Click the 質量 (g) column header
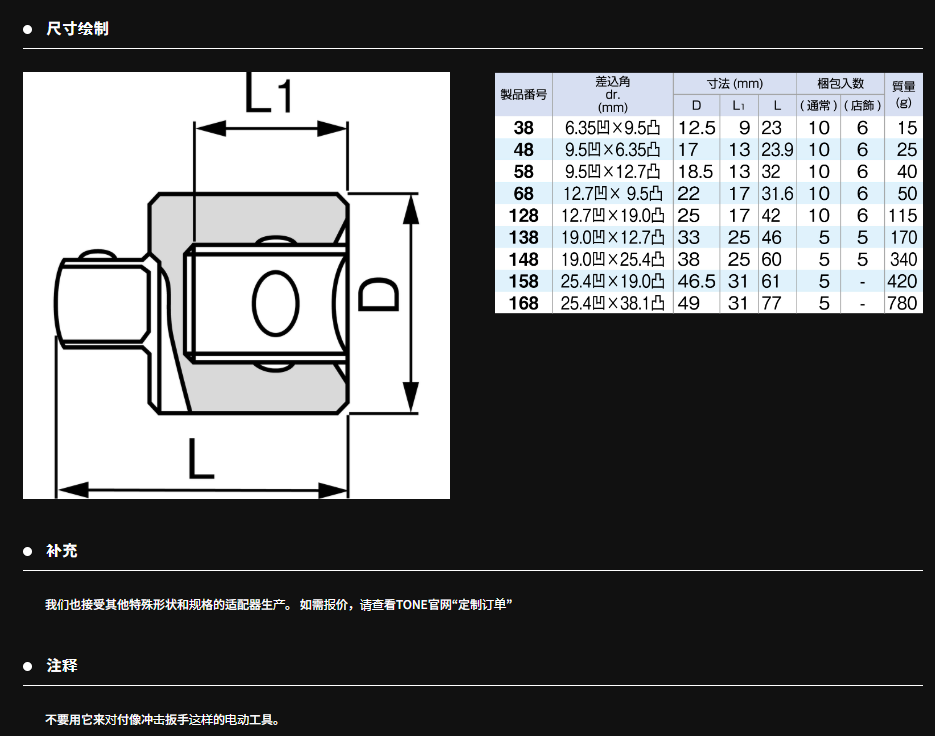 903,94
